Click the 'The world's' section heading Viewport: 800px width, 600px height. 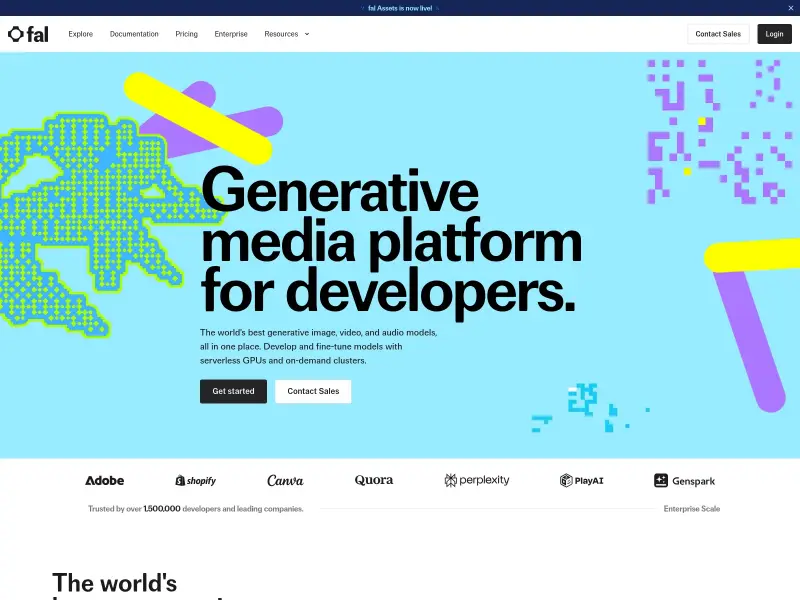tap(114, 583)
